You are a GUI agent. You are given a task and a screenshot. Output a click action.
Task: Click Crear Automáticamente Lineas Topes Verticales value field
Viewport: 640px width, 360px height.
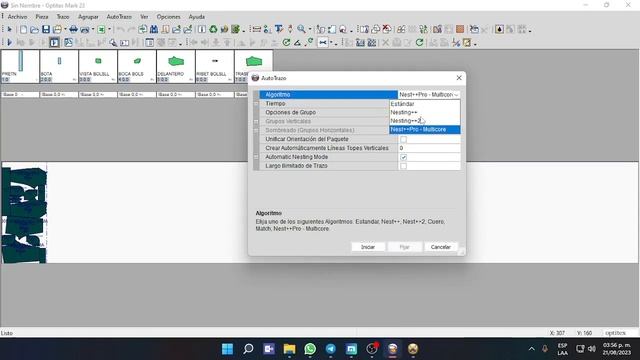[x=429, y=148]
